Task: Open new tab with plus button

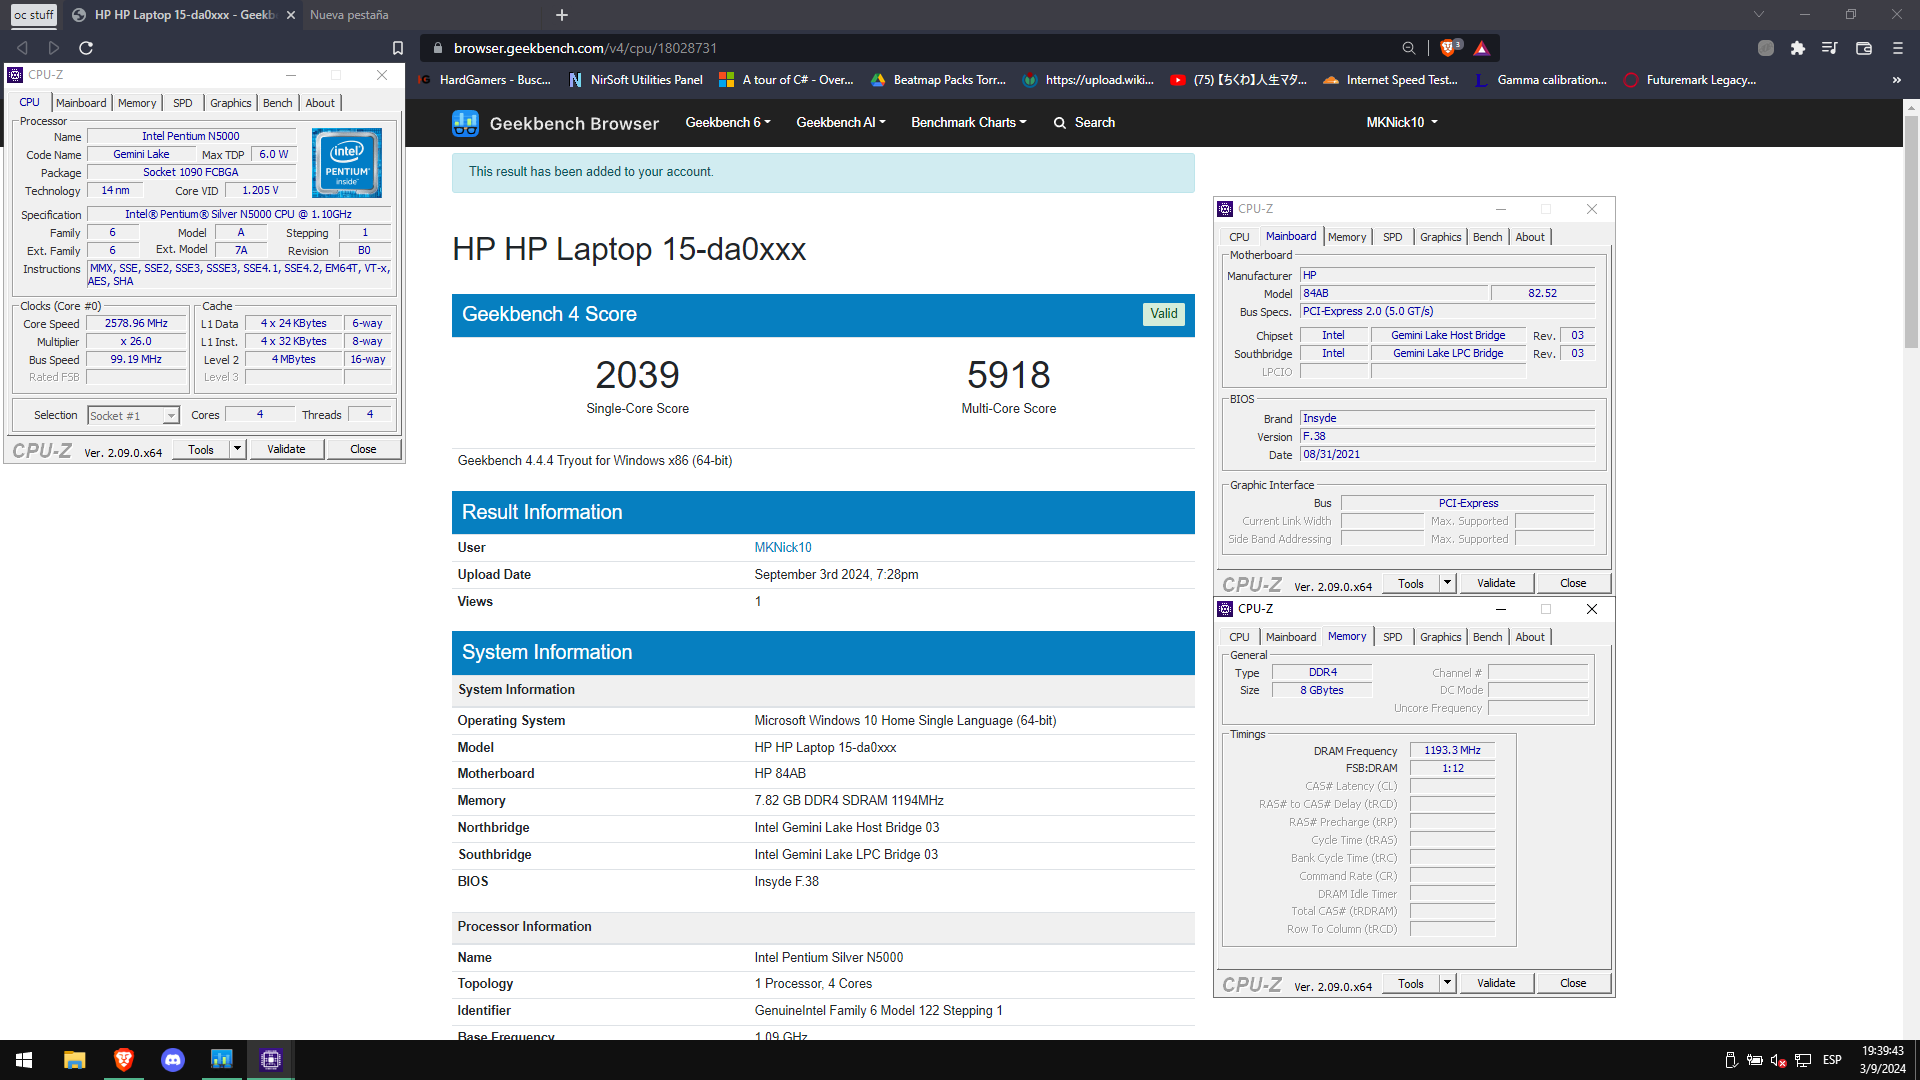Action: (562, 15)
